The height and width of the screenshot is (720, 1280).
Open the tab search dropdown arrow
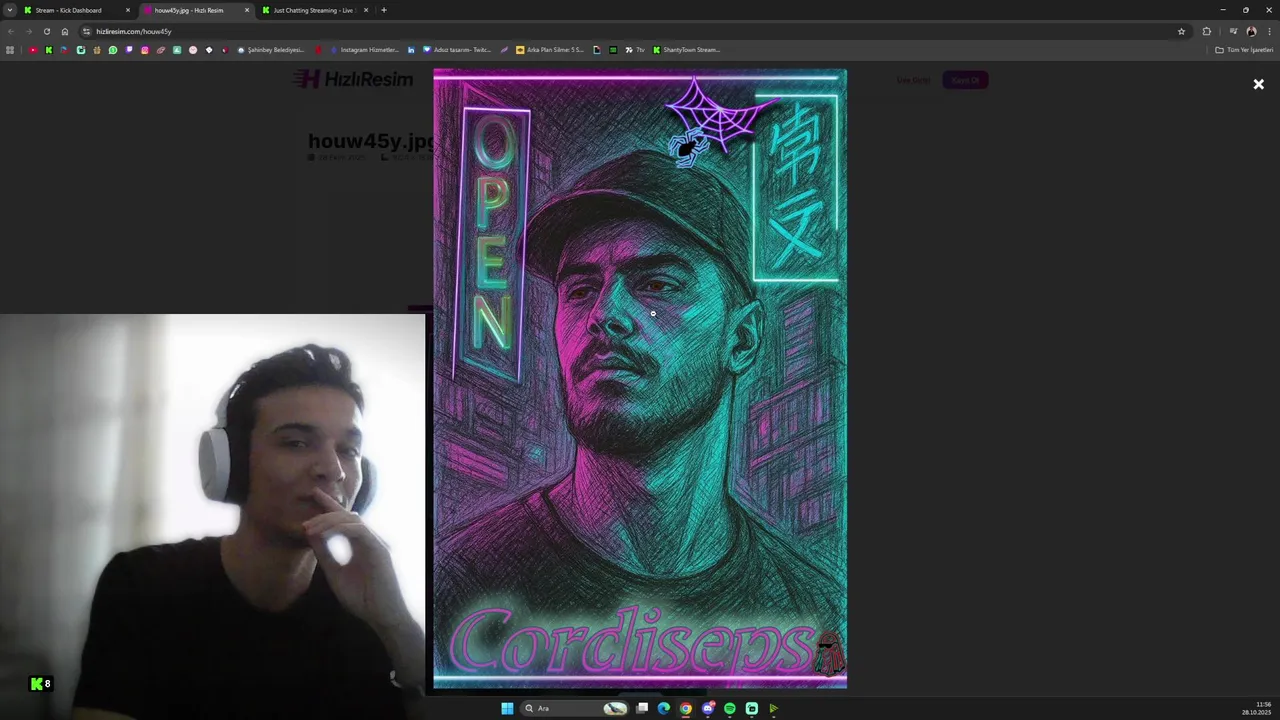coord(10,10)
